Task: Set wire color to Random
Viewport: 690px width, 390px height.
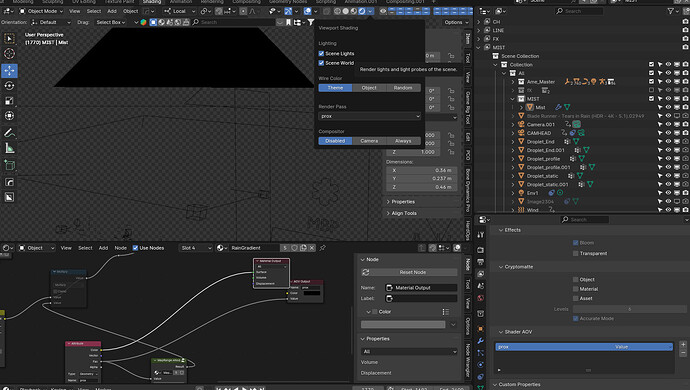Action: pyautogui.click(x=403, y=88)
